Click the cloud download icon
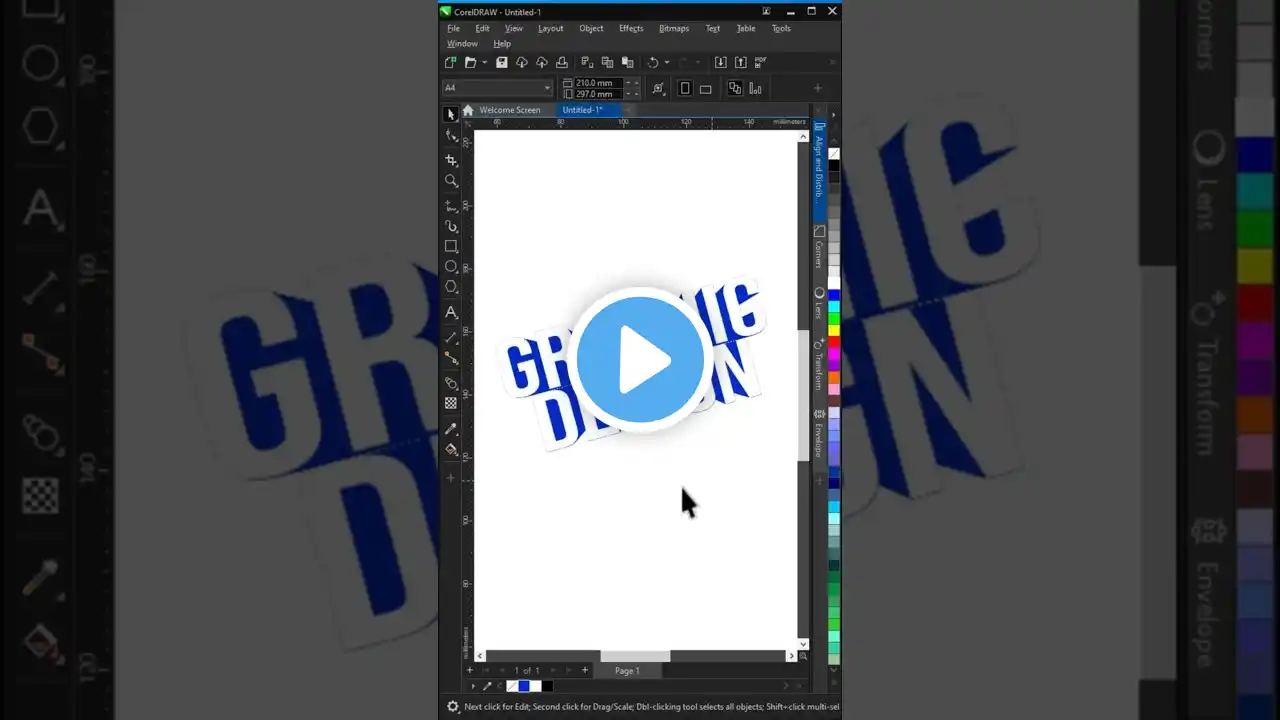 tap(521, 62)
